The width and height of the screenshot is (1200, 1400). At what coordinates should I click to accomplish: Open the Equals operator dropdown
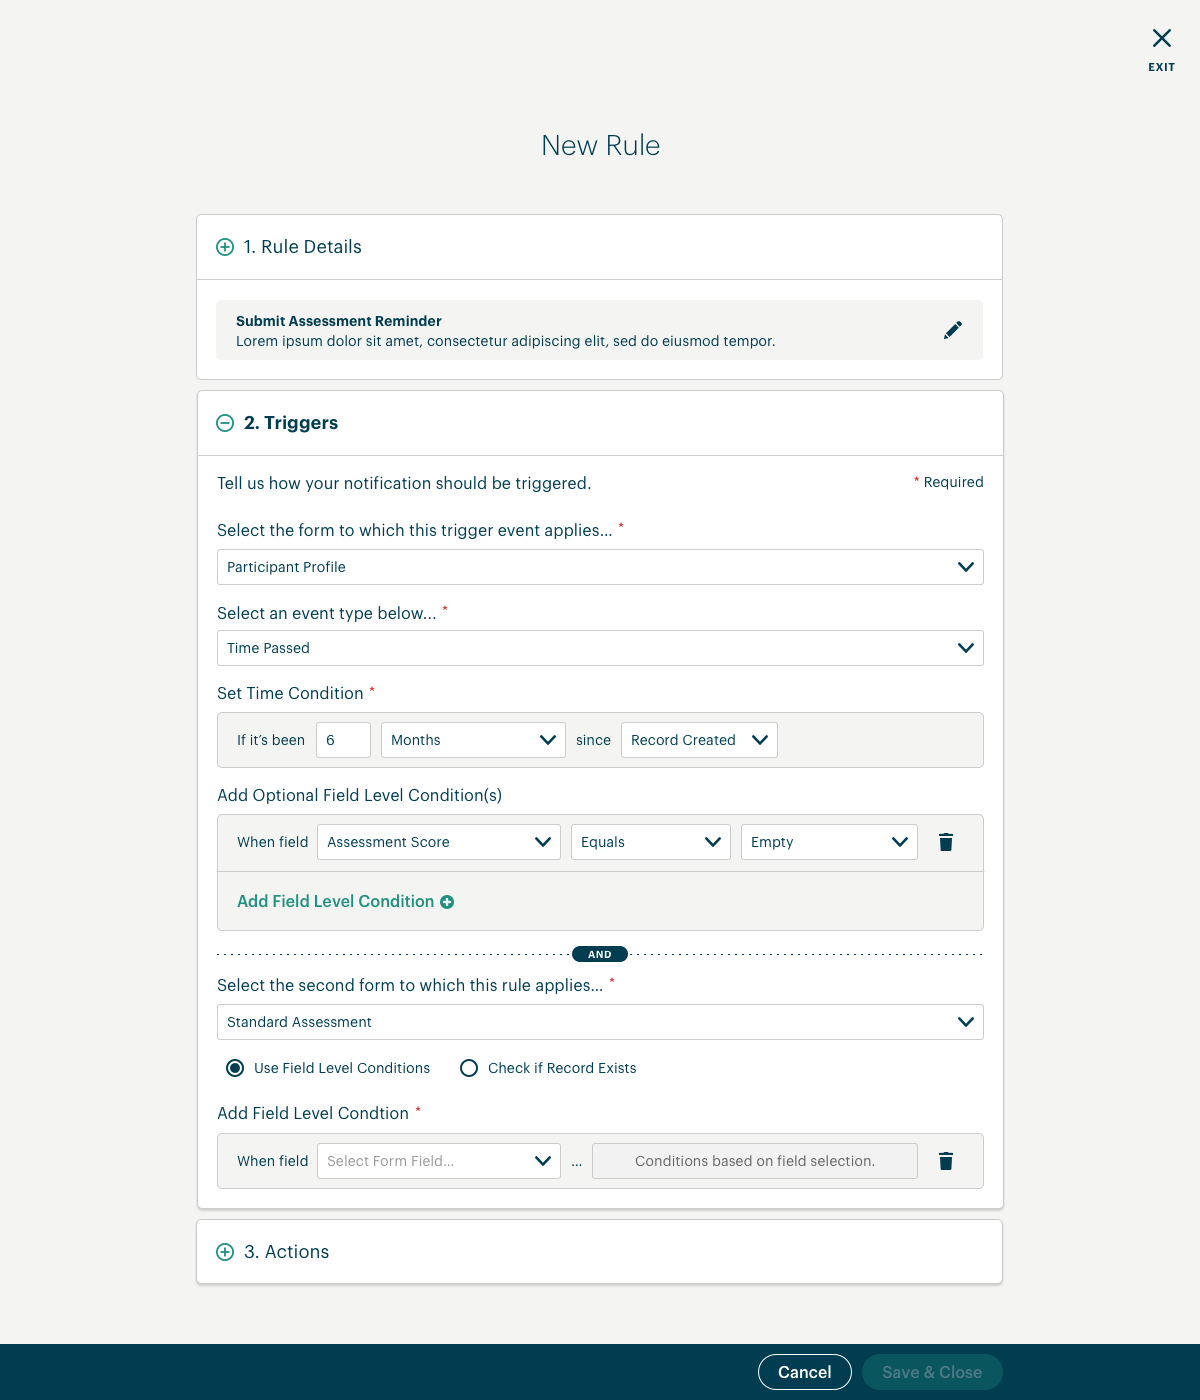tap(651, 842)
